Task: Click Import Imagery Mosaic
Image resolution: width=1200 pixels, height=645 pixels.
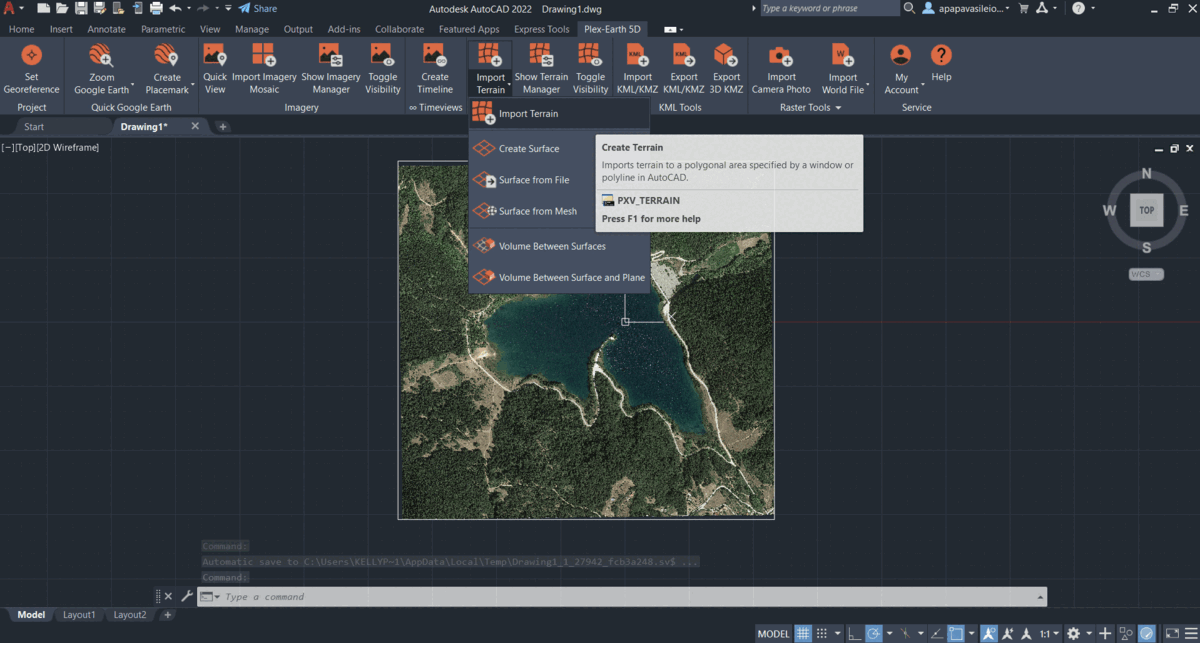Action: click(264, 68)
